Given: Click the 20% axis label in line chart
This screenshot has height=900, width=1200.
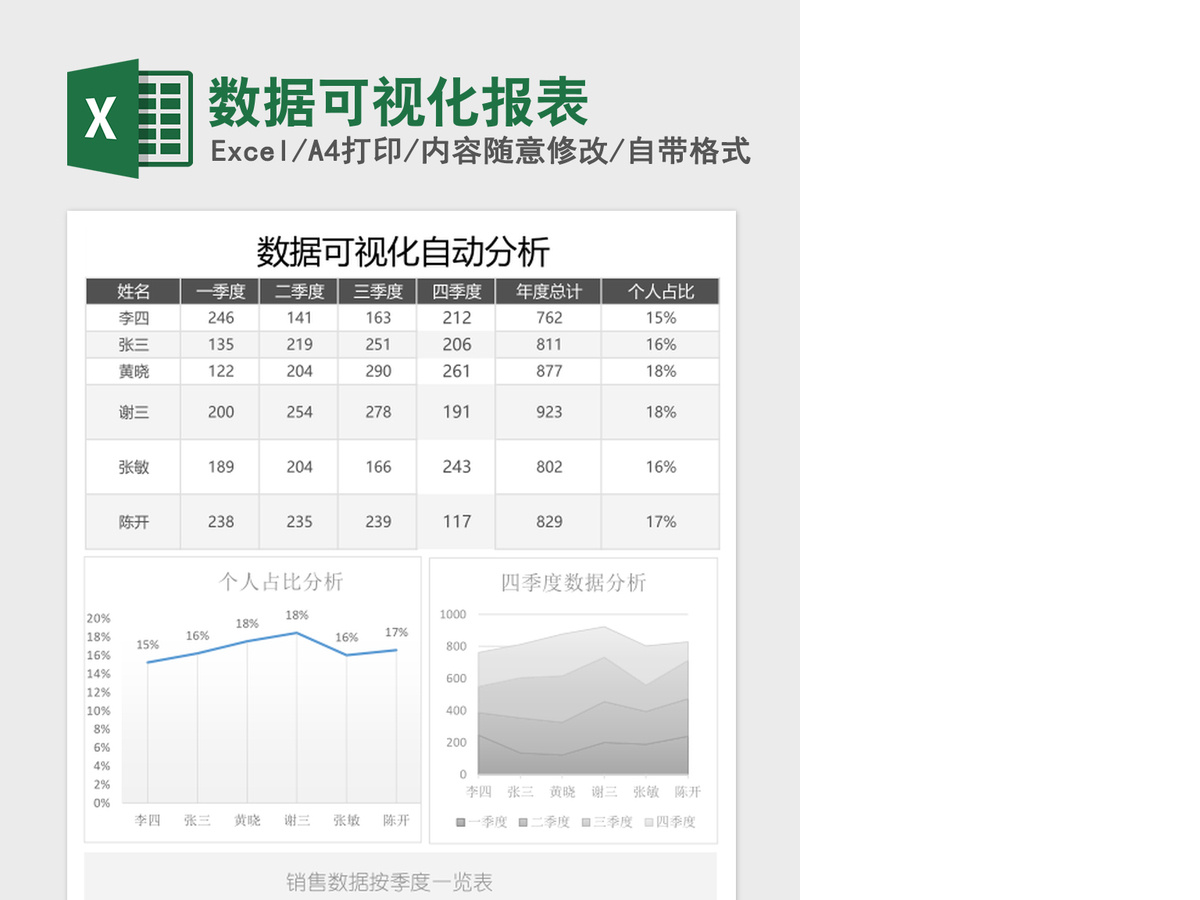Looking at the screenshot, I should [x=100, y=618].
